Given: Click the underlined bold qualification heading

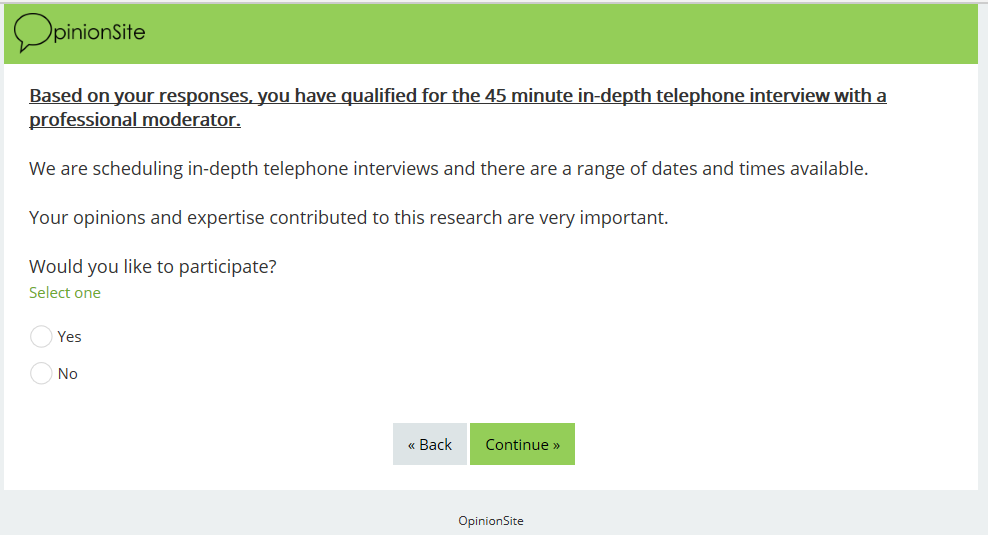Looking at the screenshot, I should click(x=457, y=97).
